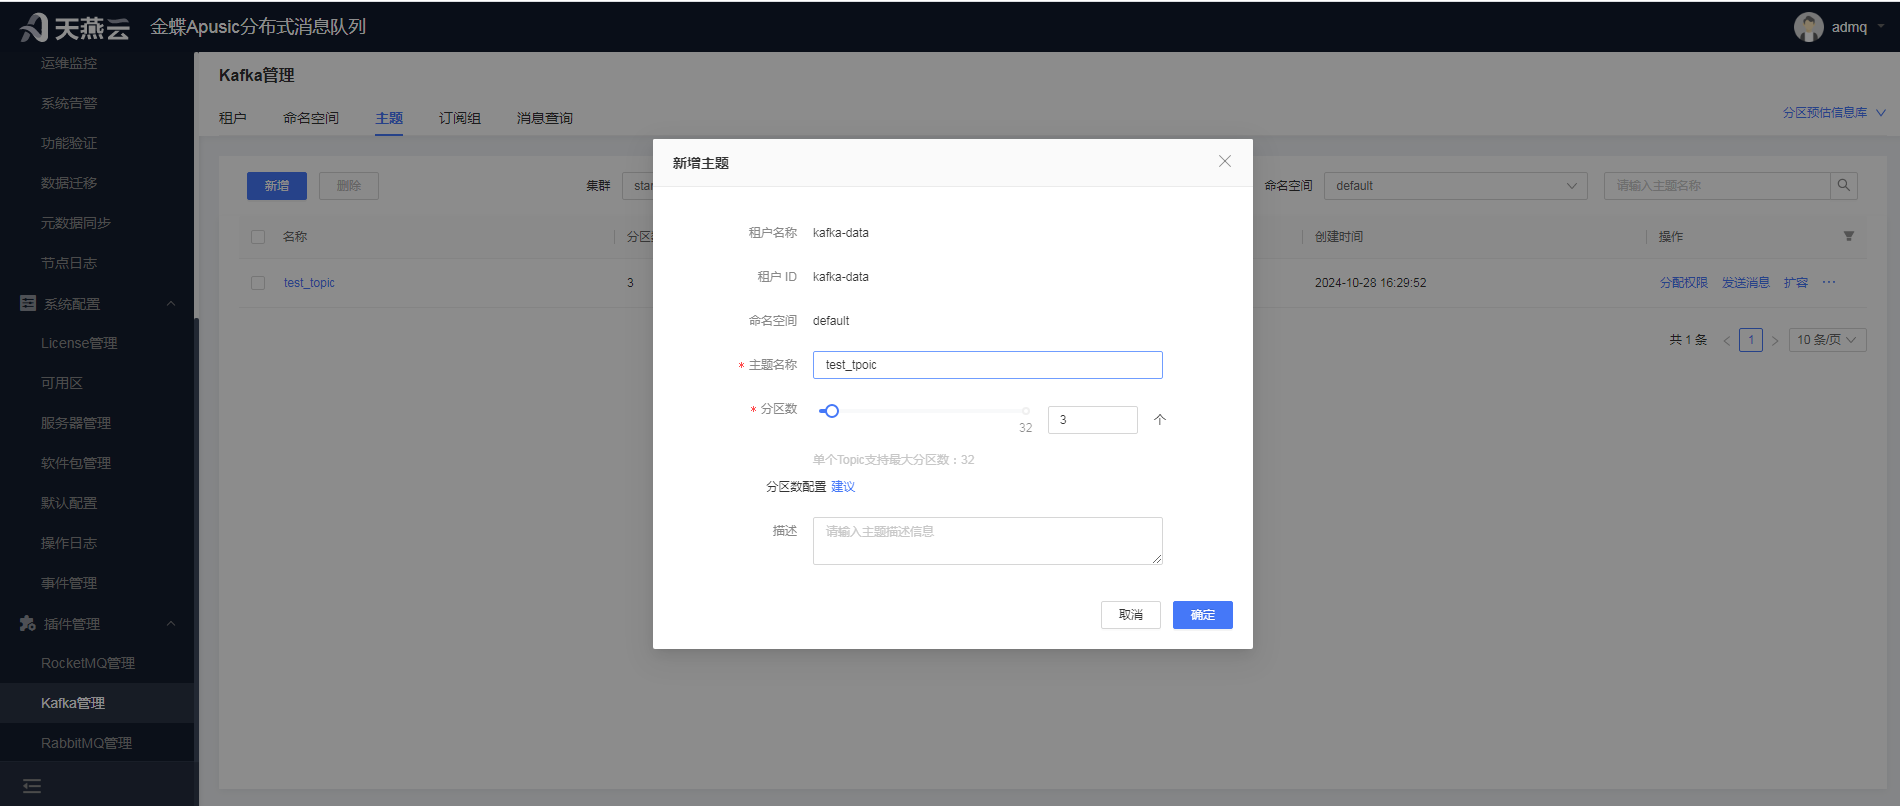Open 数据迁移 in sidebar
1900x806 pixels.
(69, 183)
